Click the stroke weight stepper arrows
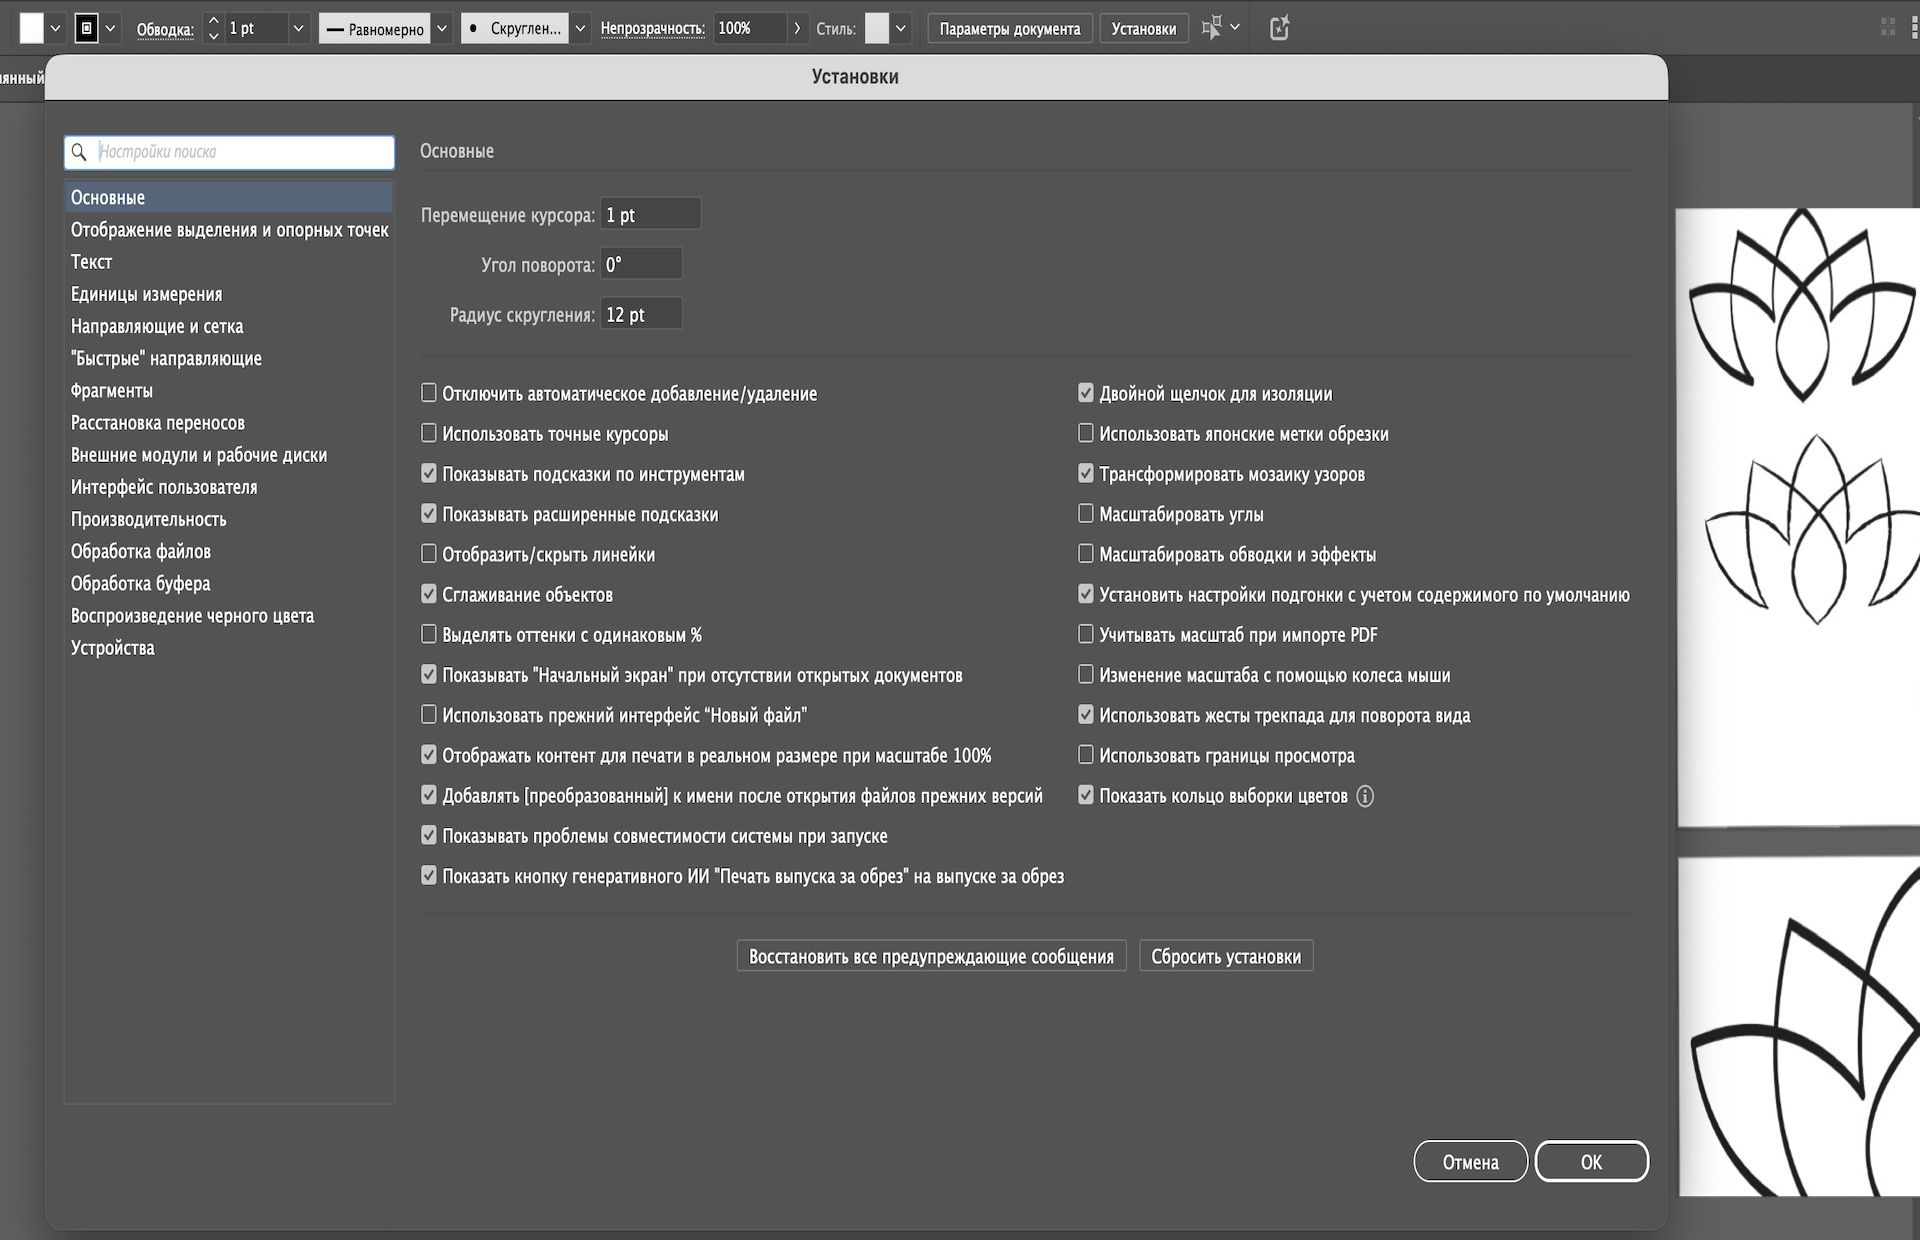1920x1240 pixels. pos(213,28)
